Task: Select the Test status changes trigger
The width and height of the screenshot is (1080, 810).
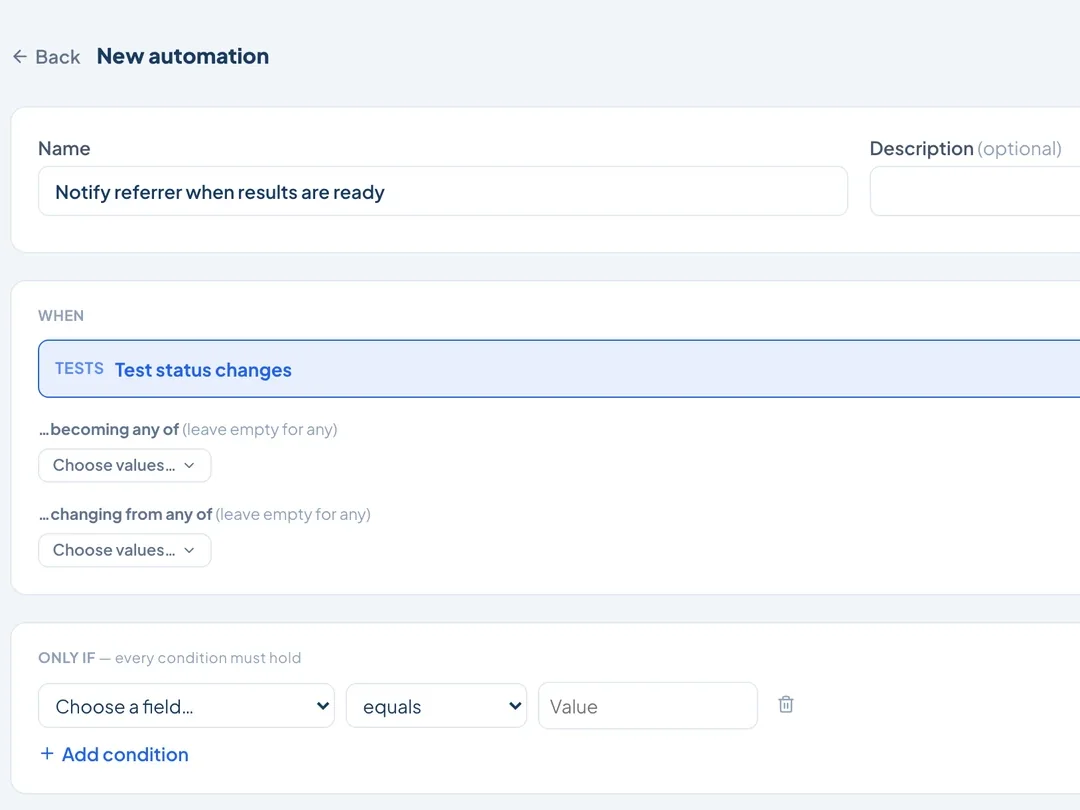Action: coord(559,369)
